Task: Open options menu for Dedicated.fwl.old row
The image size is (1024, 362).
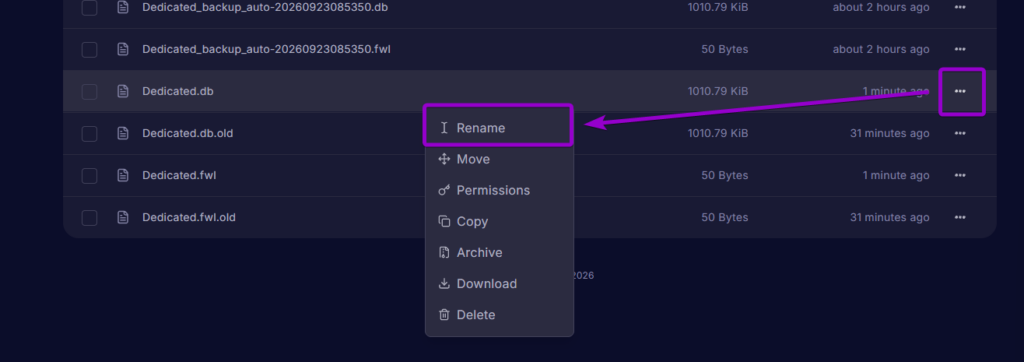Action: 959,217
